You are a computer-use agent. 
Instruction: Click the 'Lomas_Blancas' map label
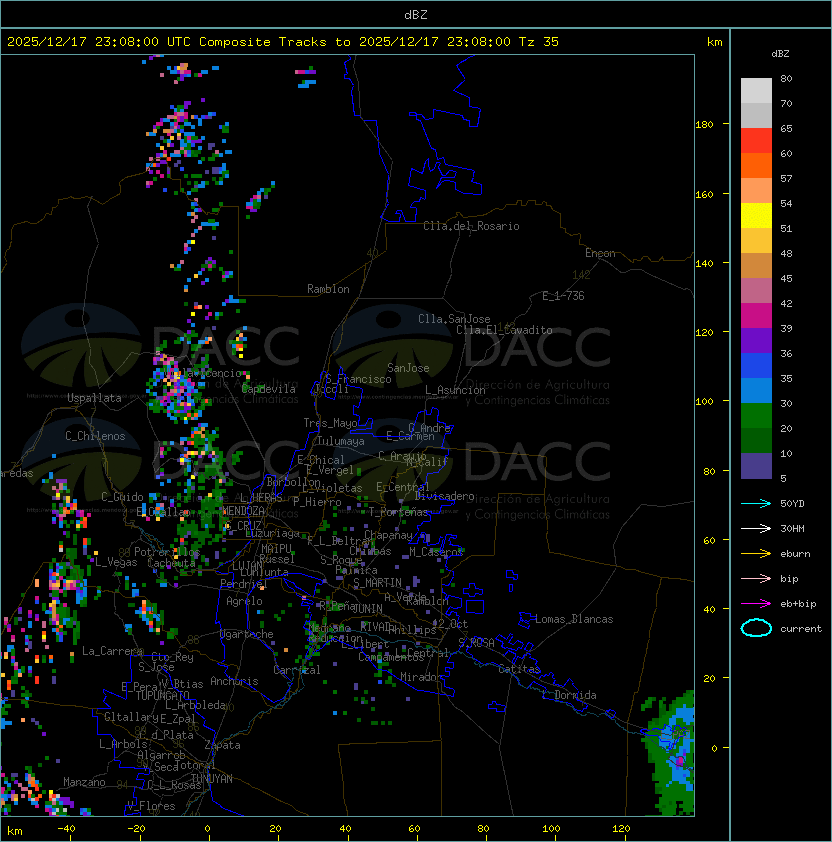click(574, 619)
